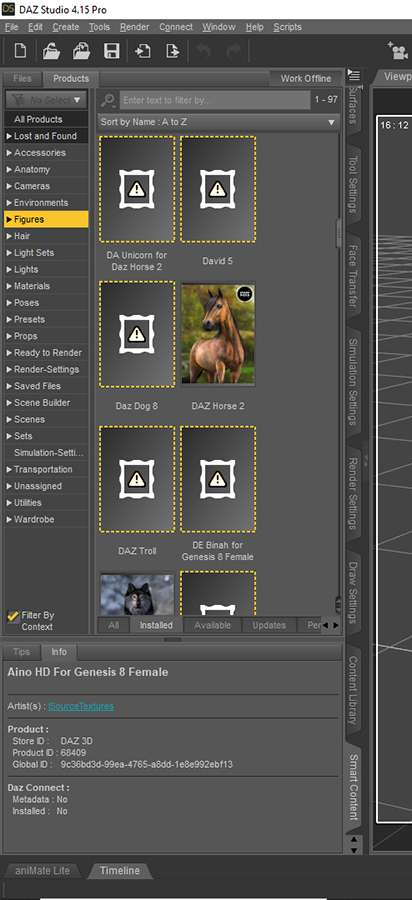Click the Export file toolbar icon
This screenshot has height=900, width=412.
click(172, 51)
